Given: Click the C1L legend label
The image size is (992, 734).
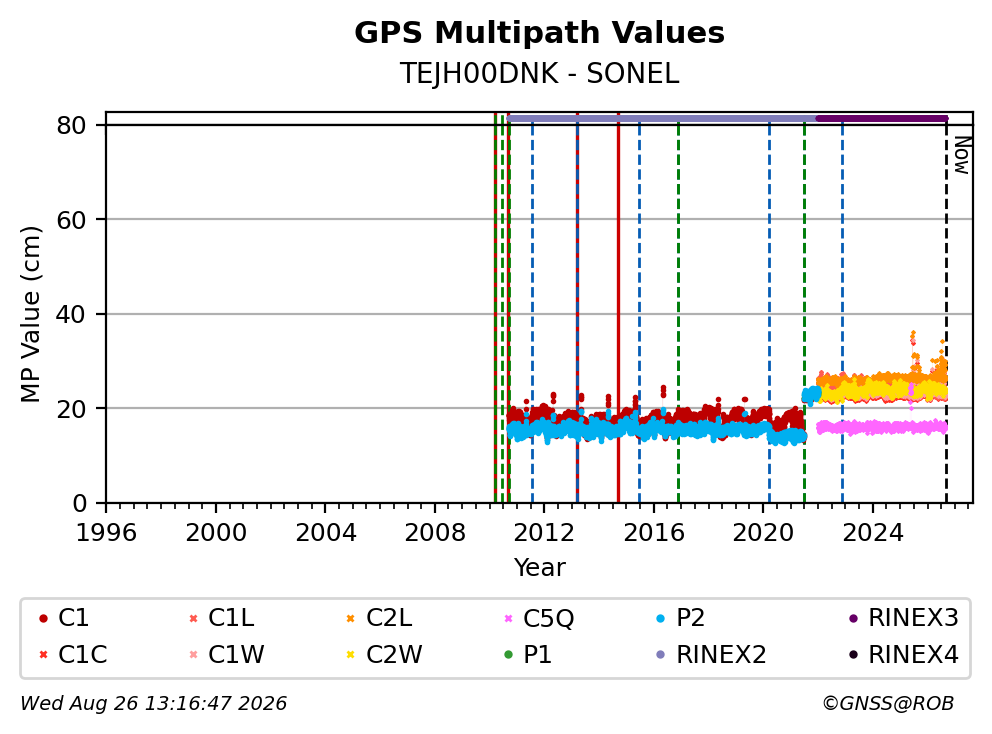Looking at the screenshot, I should coord(231,618).
